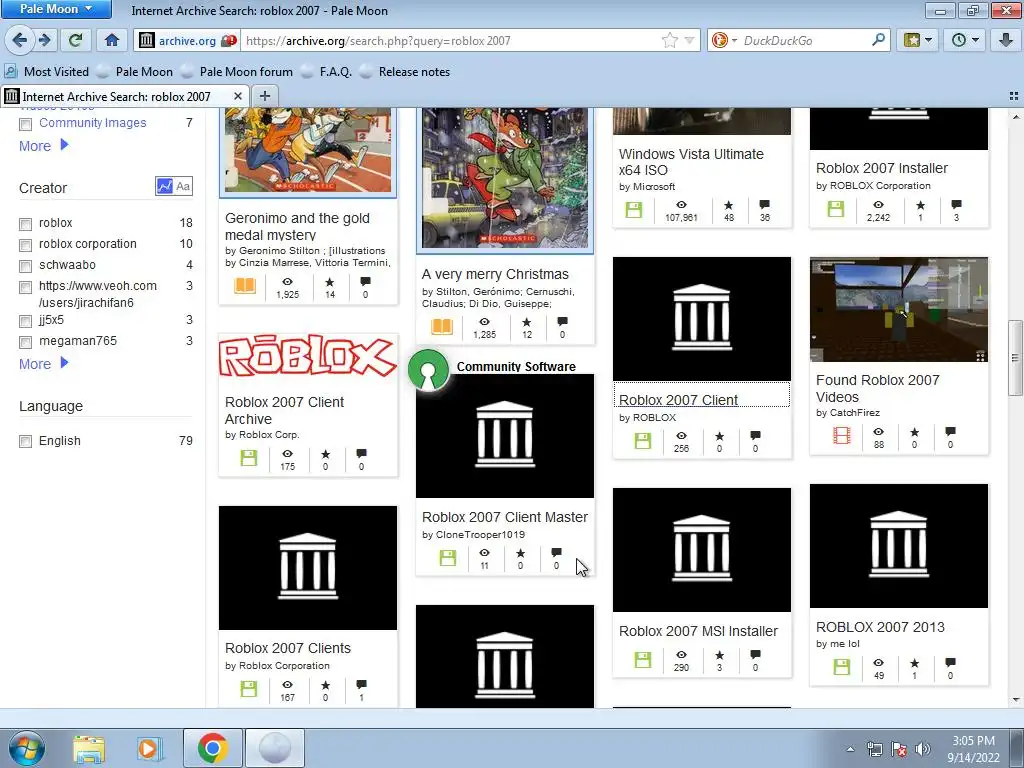Close the Internet Archive Search tab
Viewport: 1024px width, 768px height.
(x=238, y=96)
